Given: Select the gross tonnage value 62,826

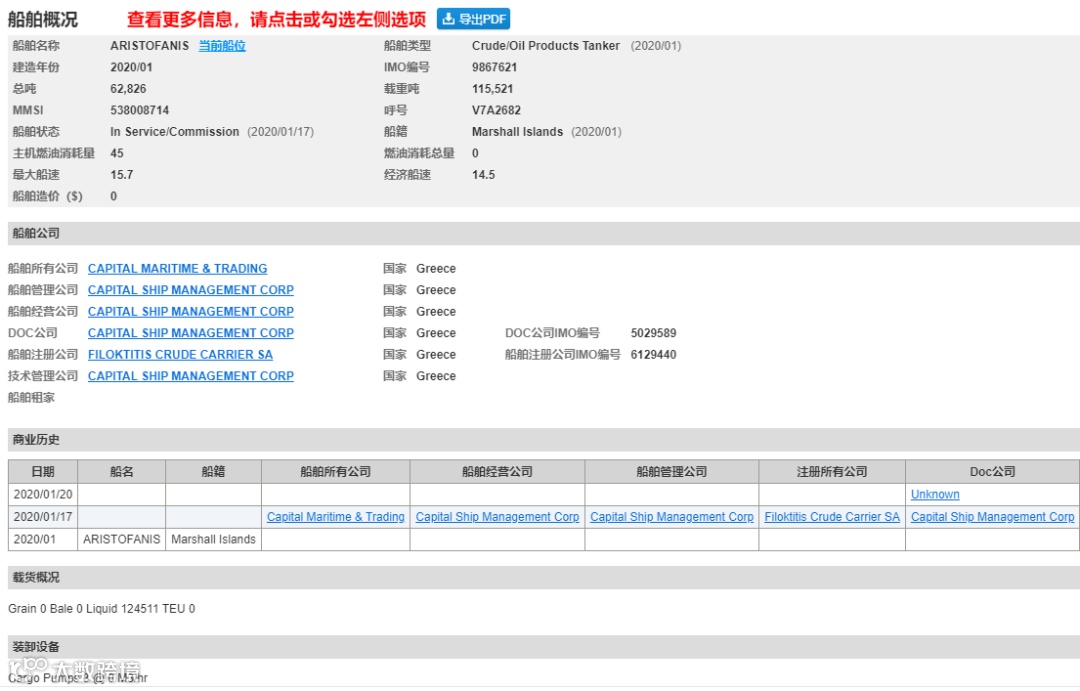Looking at the screenshot, I should point(128,89).
